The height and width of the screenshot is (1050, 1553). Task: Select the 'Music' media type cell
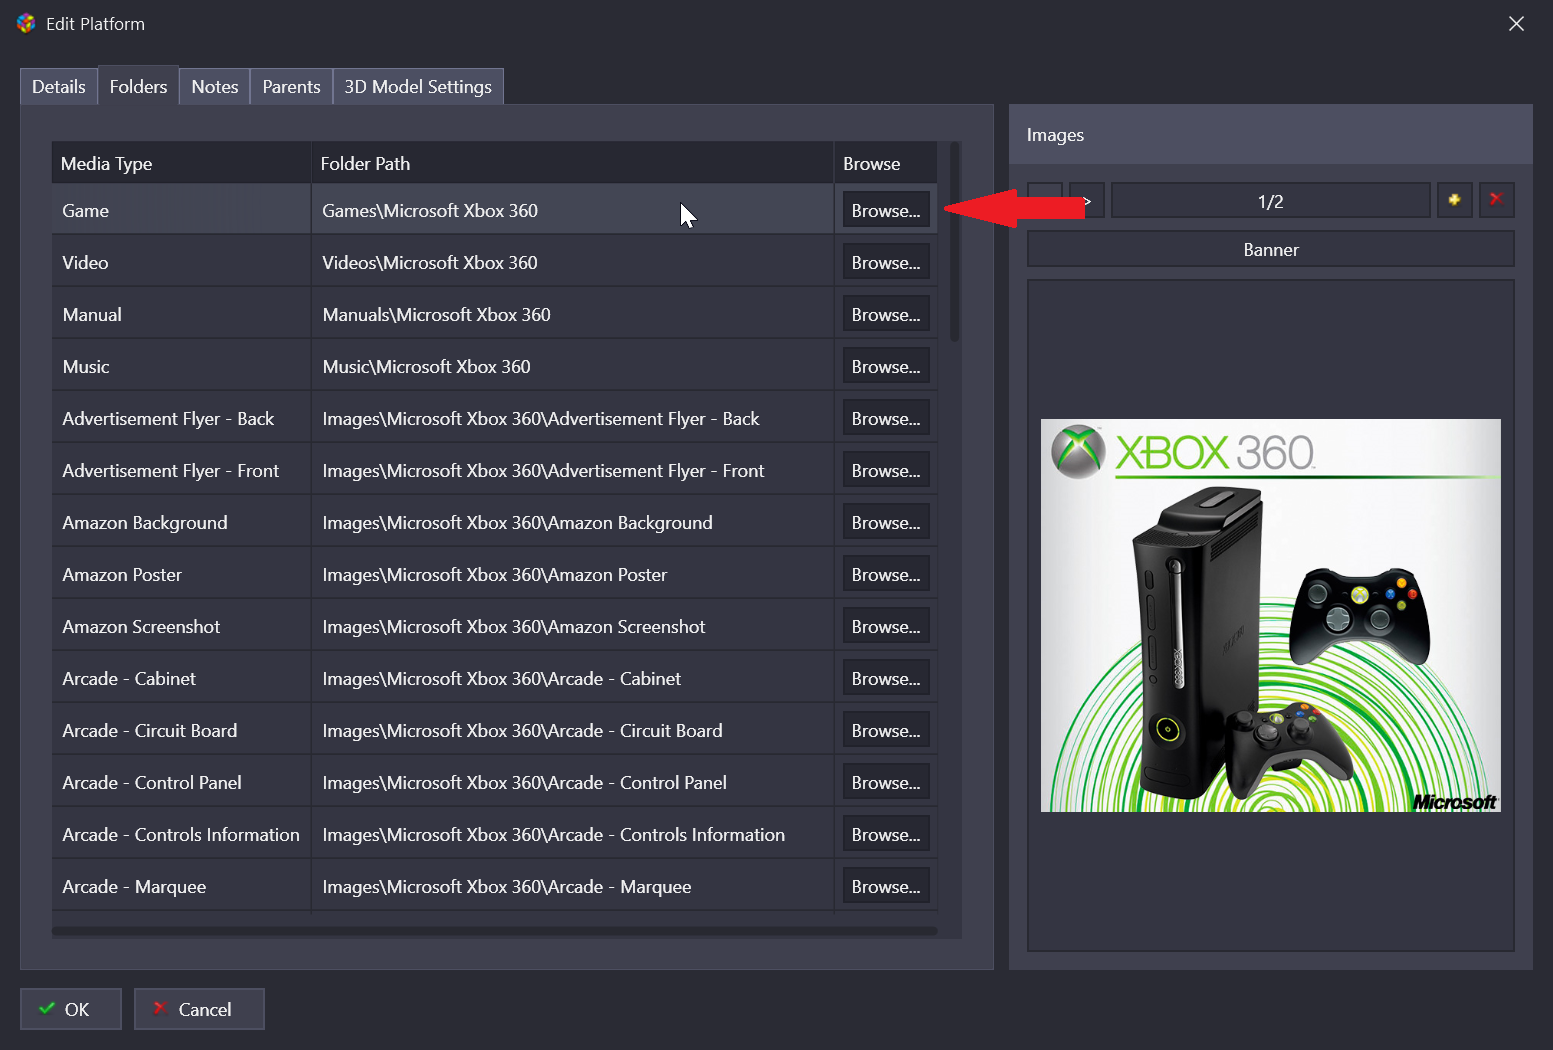(181, 366)
